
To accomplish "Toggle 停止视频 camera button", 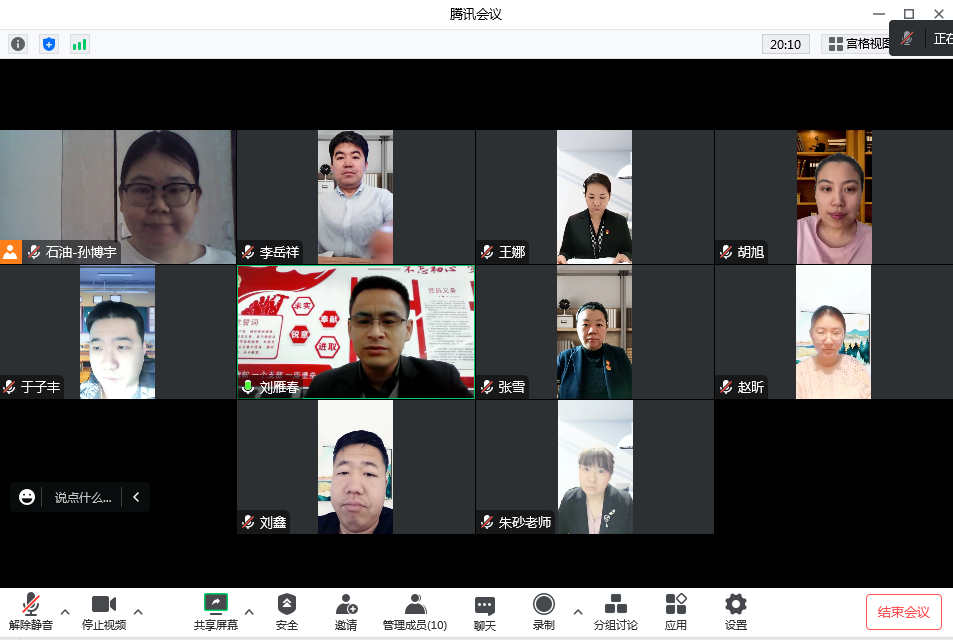I will click(x=104, y=611).
